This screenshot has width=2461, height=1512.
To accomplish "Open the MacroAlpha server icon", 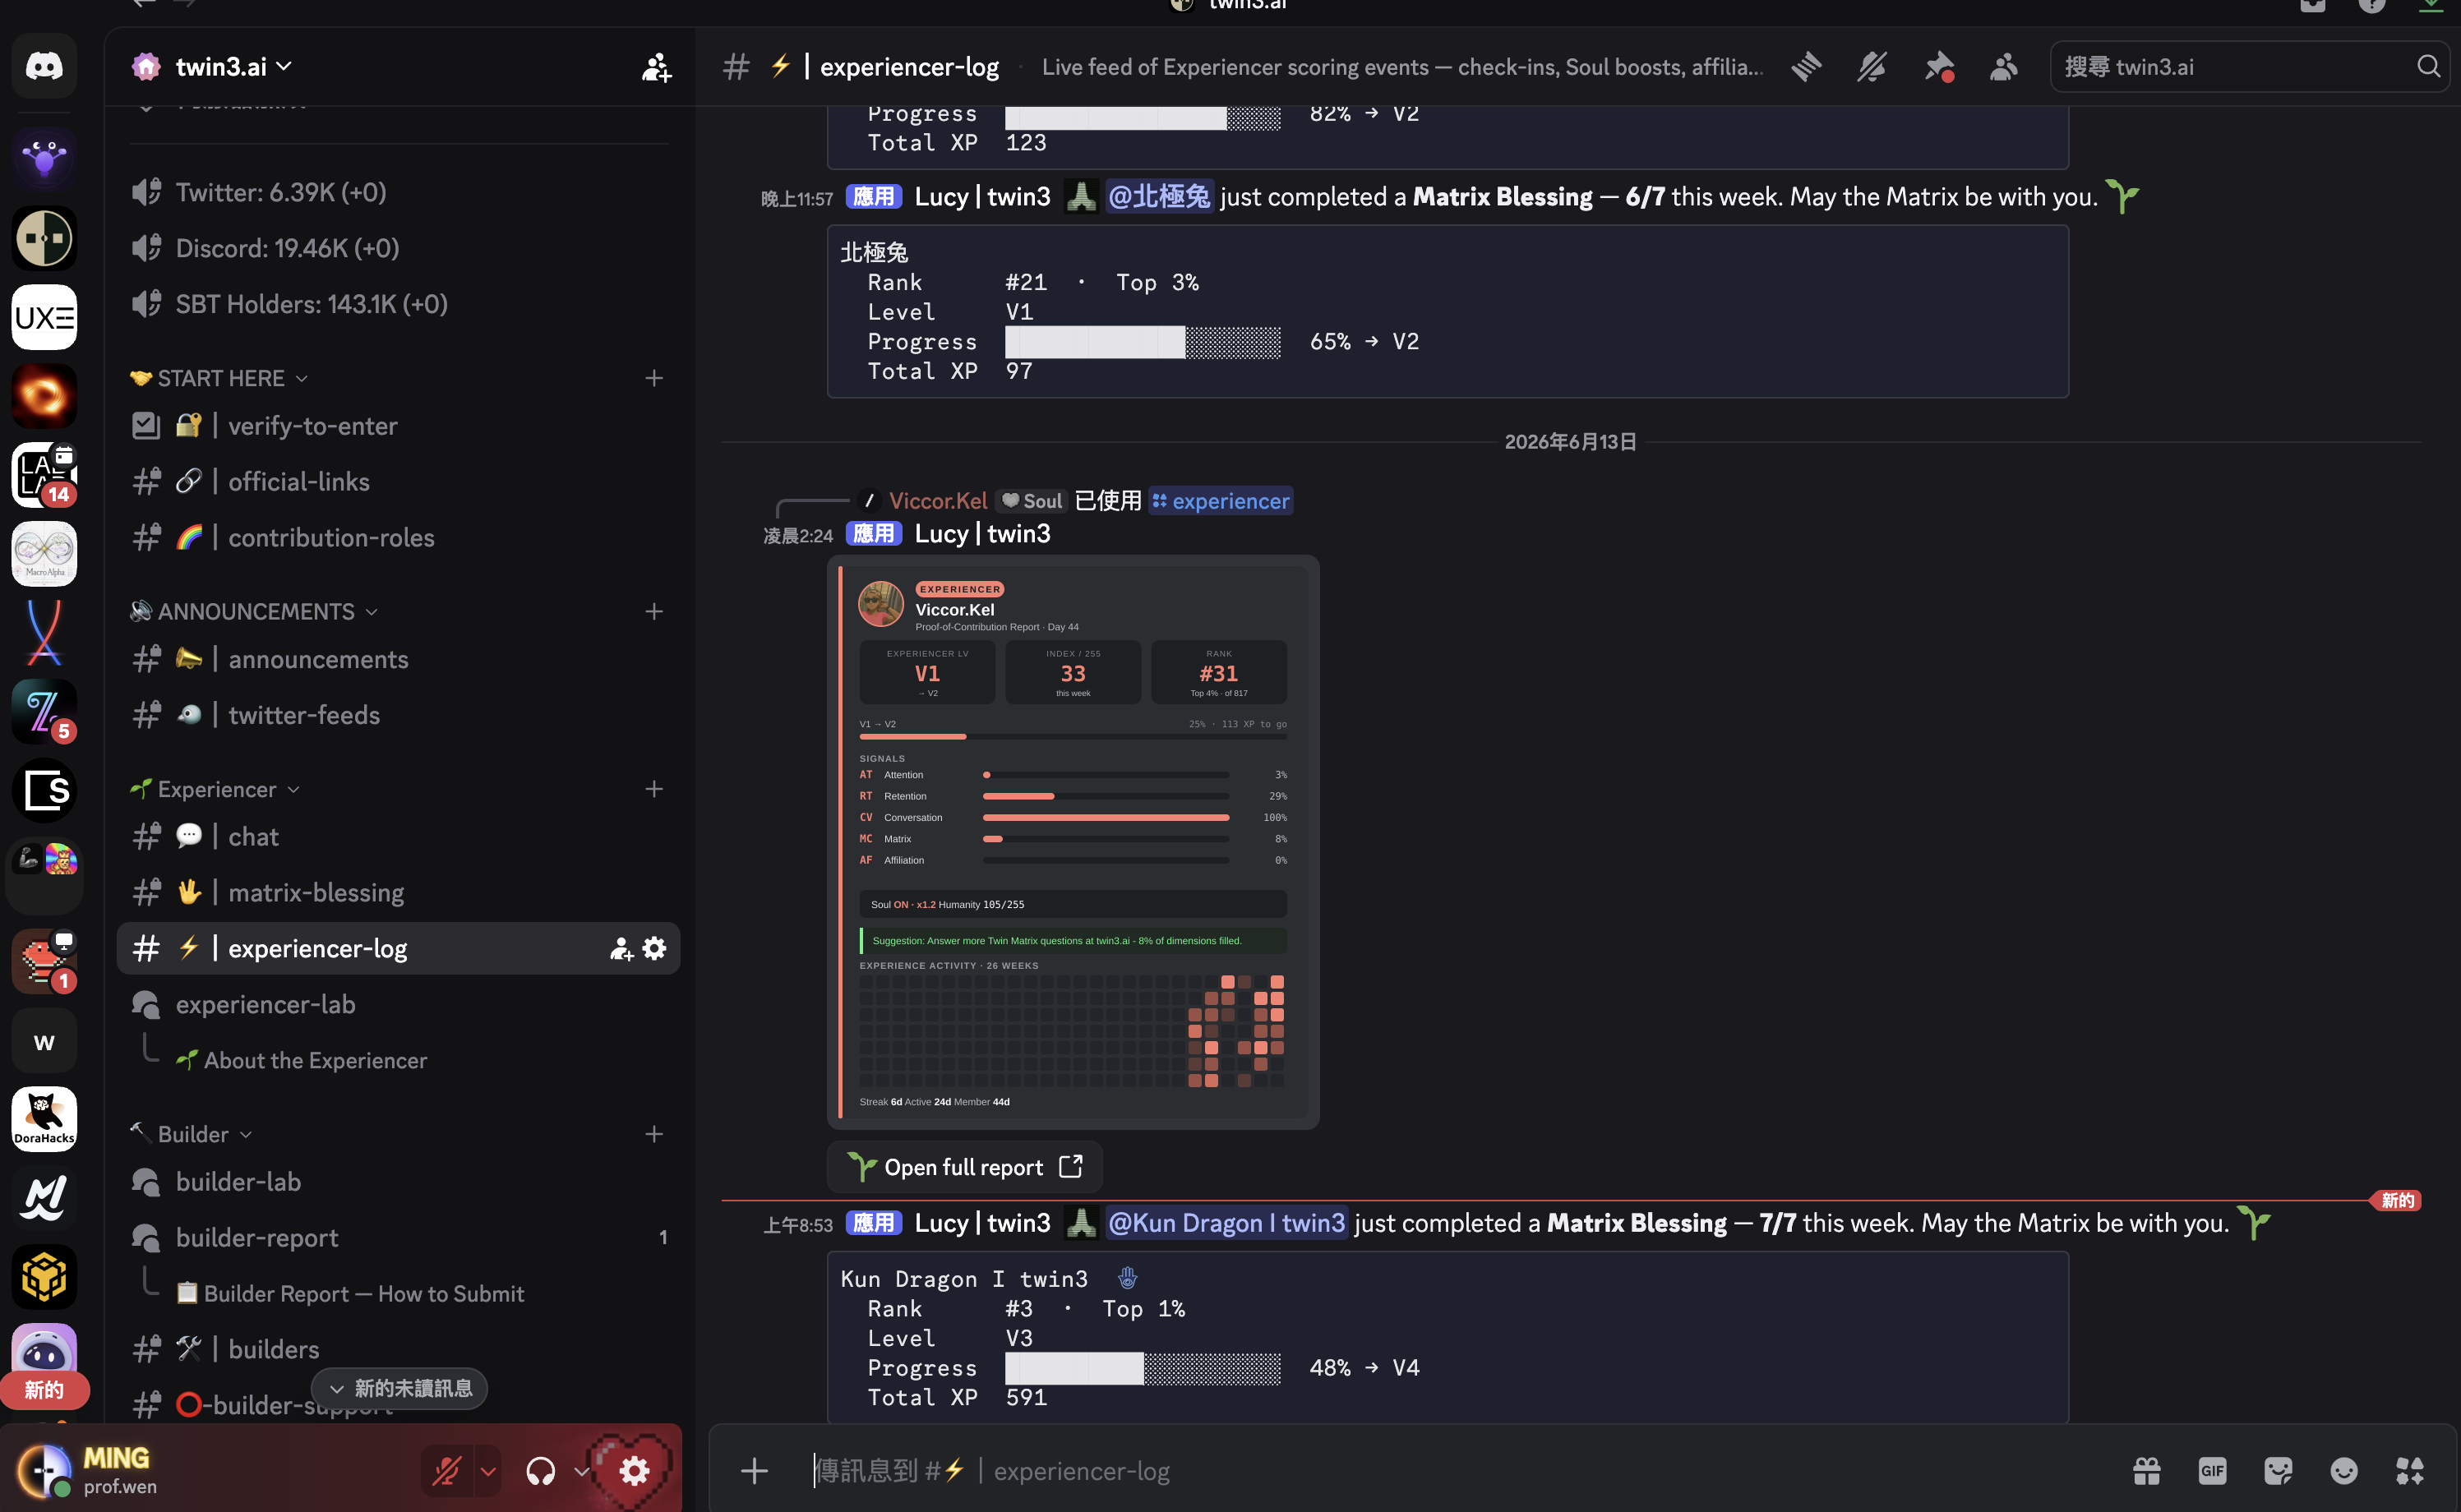I will coord(44,553).
